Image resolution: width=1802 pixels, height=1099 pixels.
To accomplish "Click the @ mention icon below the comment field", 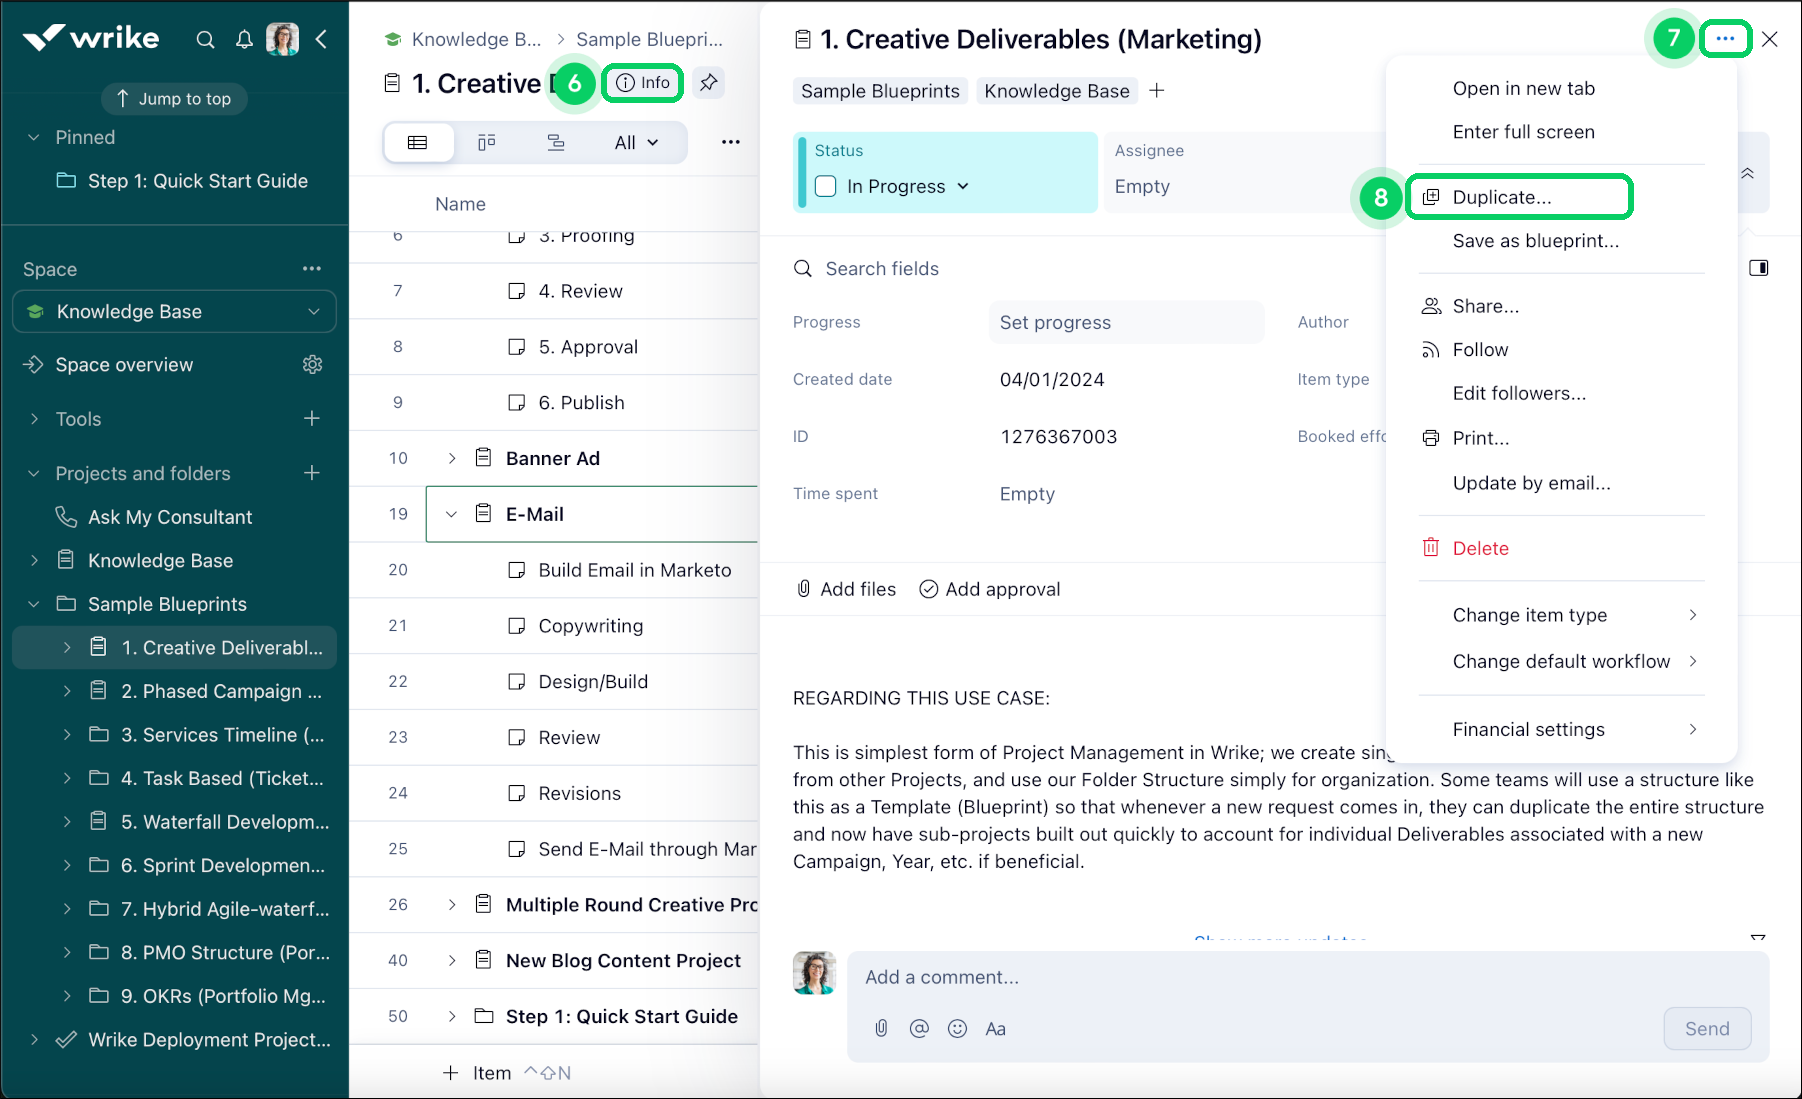I will point(919,1028).
